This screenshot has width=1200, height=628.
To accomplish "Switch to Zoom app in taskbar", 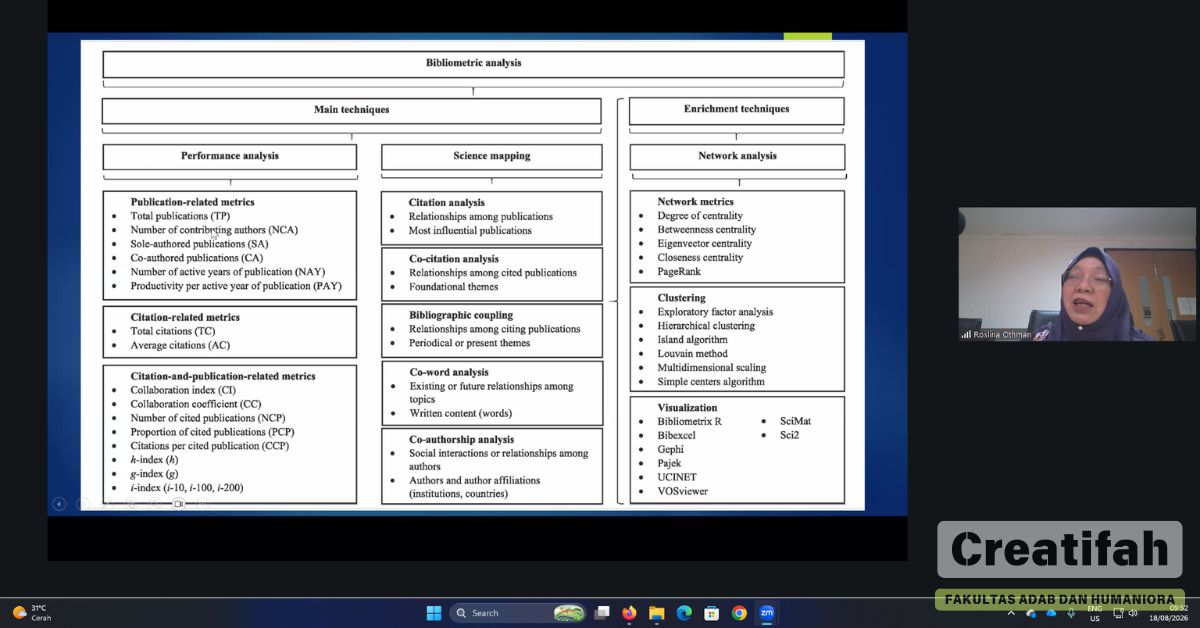I will (x=766, y=613).
